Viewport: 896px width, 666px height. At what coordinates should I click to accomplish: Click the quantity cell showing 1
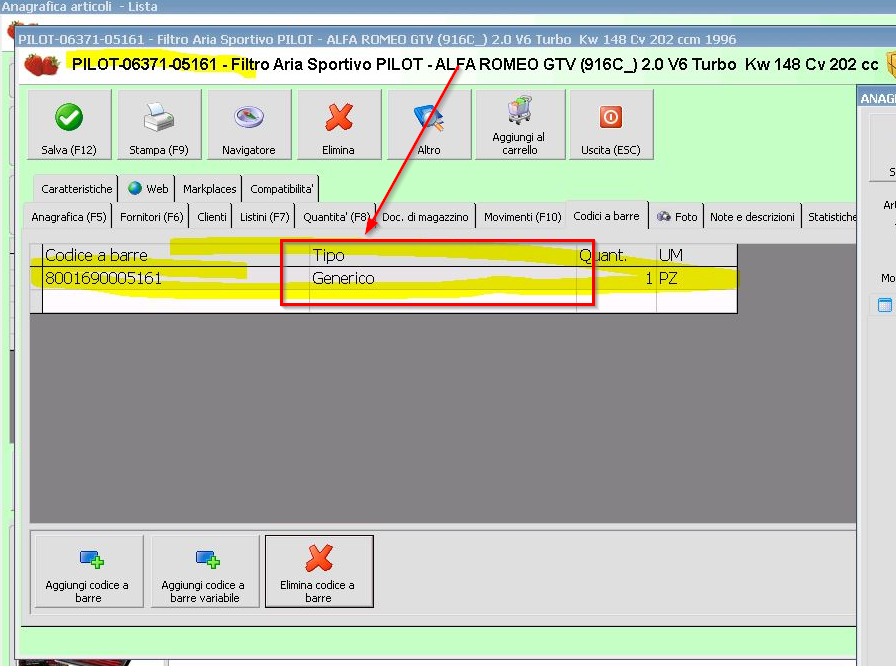[x=617, y=278]
